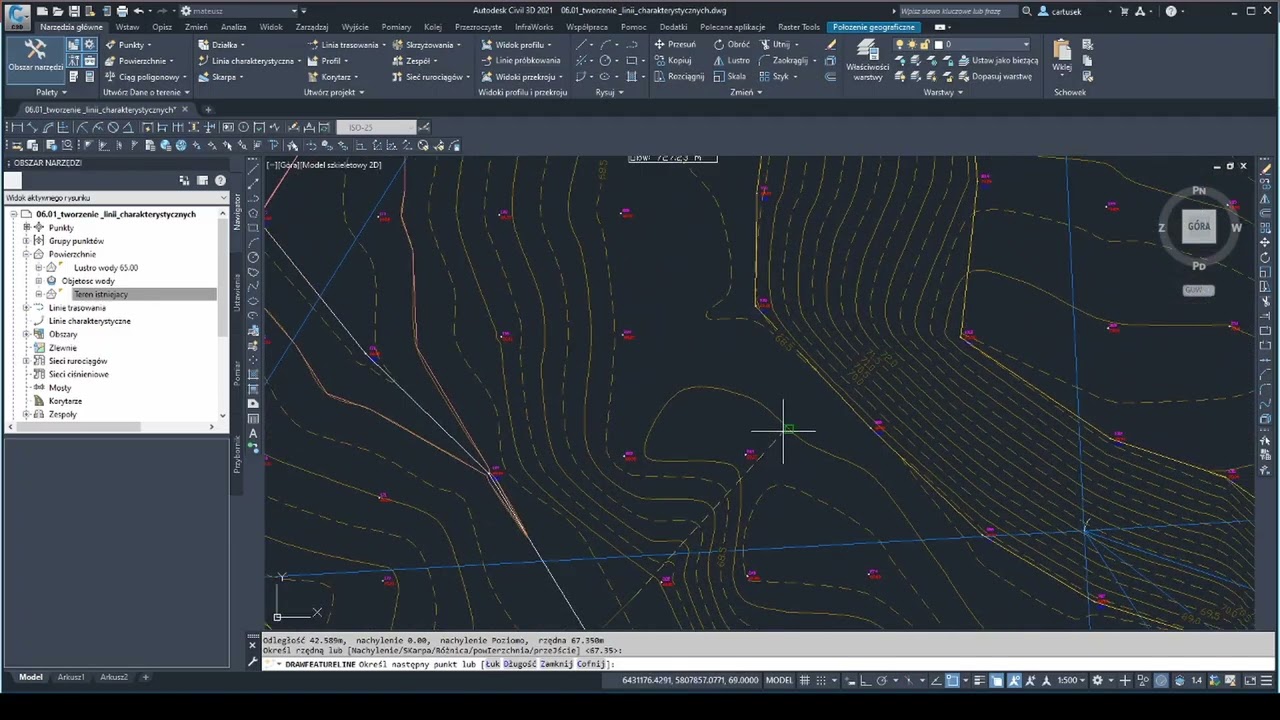Expand the Utwórz projekt panel flyout
The height and width of the screenshot is (720, 1280).
pyautogui.click(x=333, y=92)
